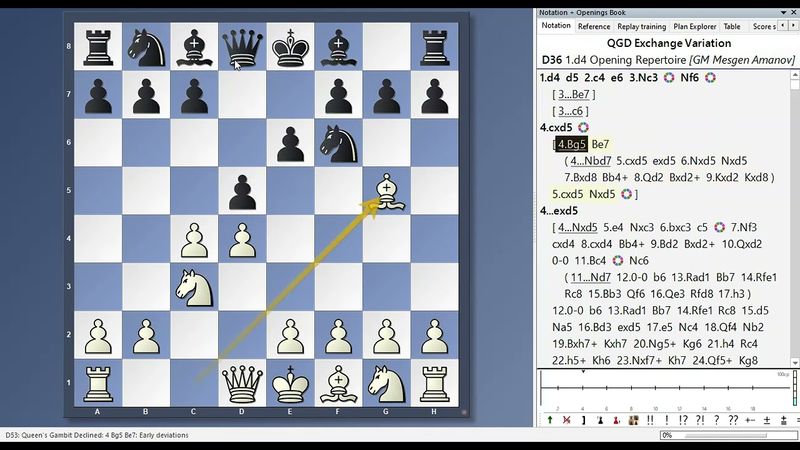Click the chessboard diagram icon in annotation toolbar

[x=634, y=420]
